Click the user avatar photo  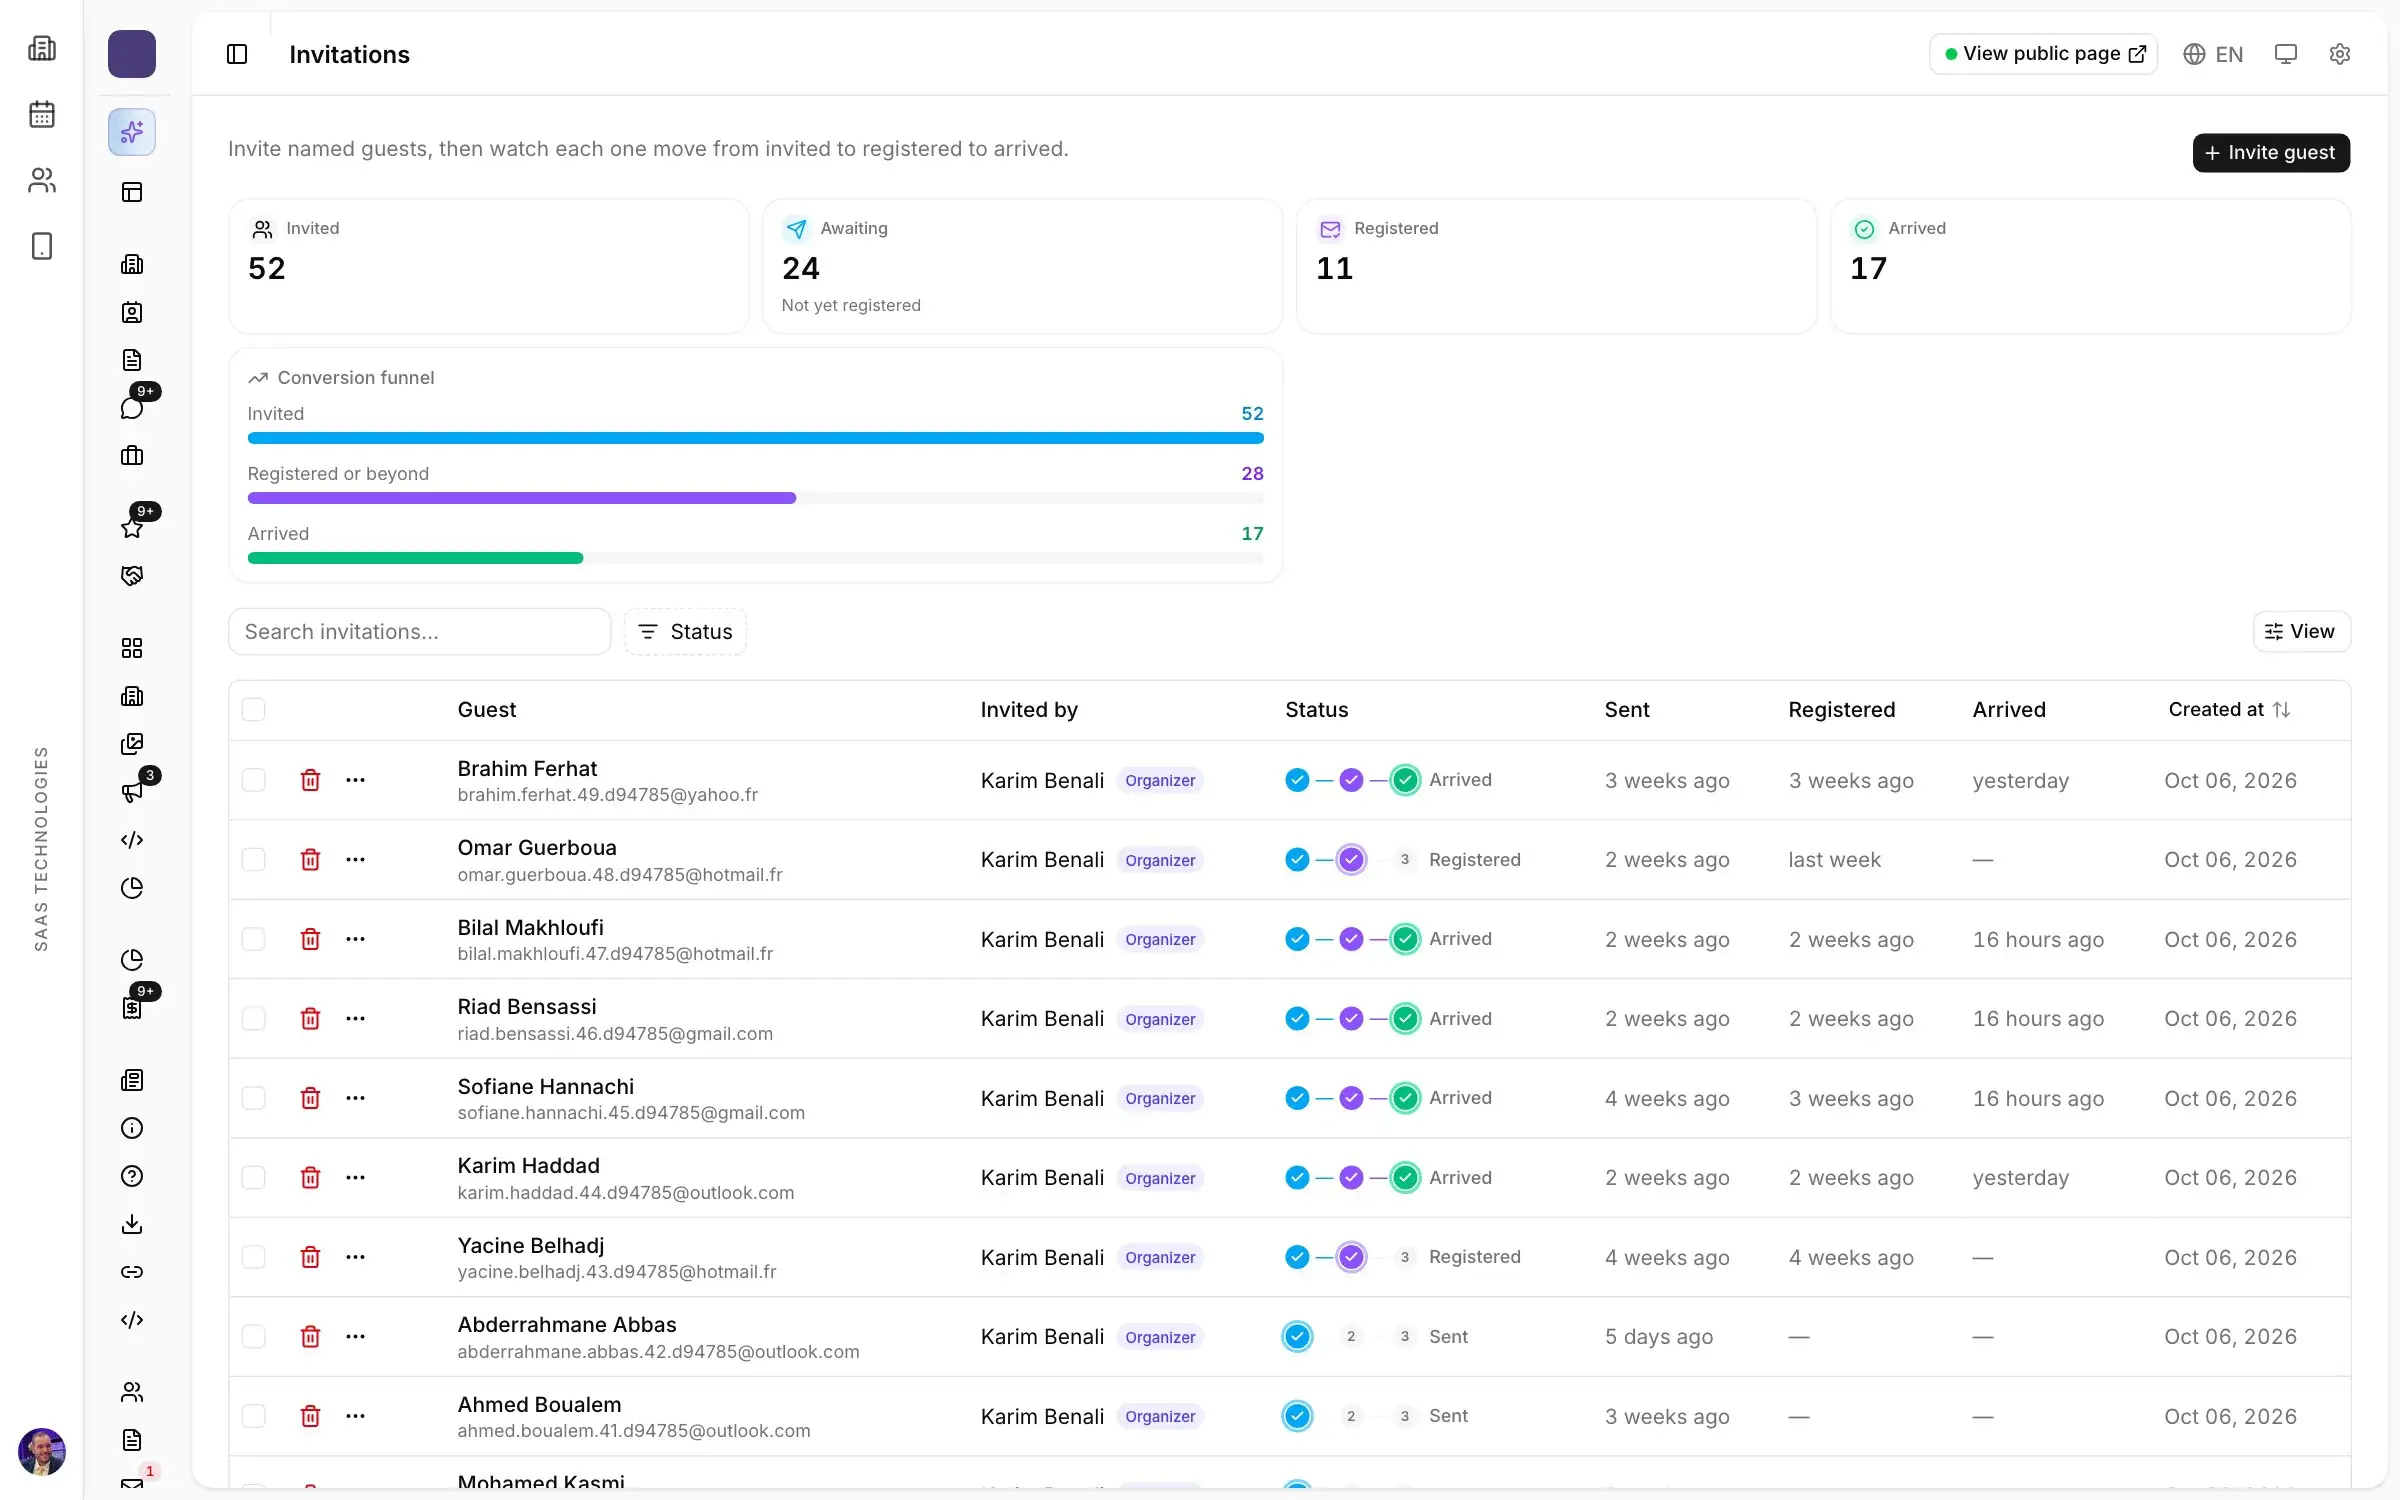point(42,1451)
